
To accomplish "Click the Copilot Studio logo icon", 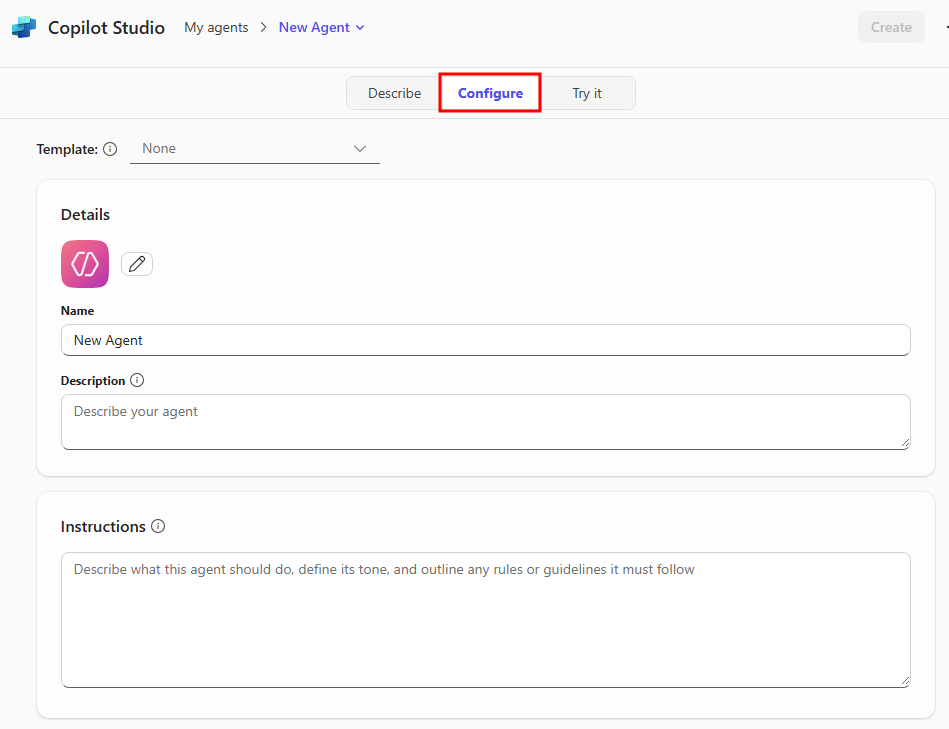I will click(24, 28).
